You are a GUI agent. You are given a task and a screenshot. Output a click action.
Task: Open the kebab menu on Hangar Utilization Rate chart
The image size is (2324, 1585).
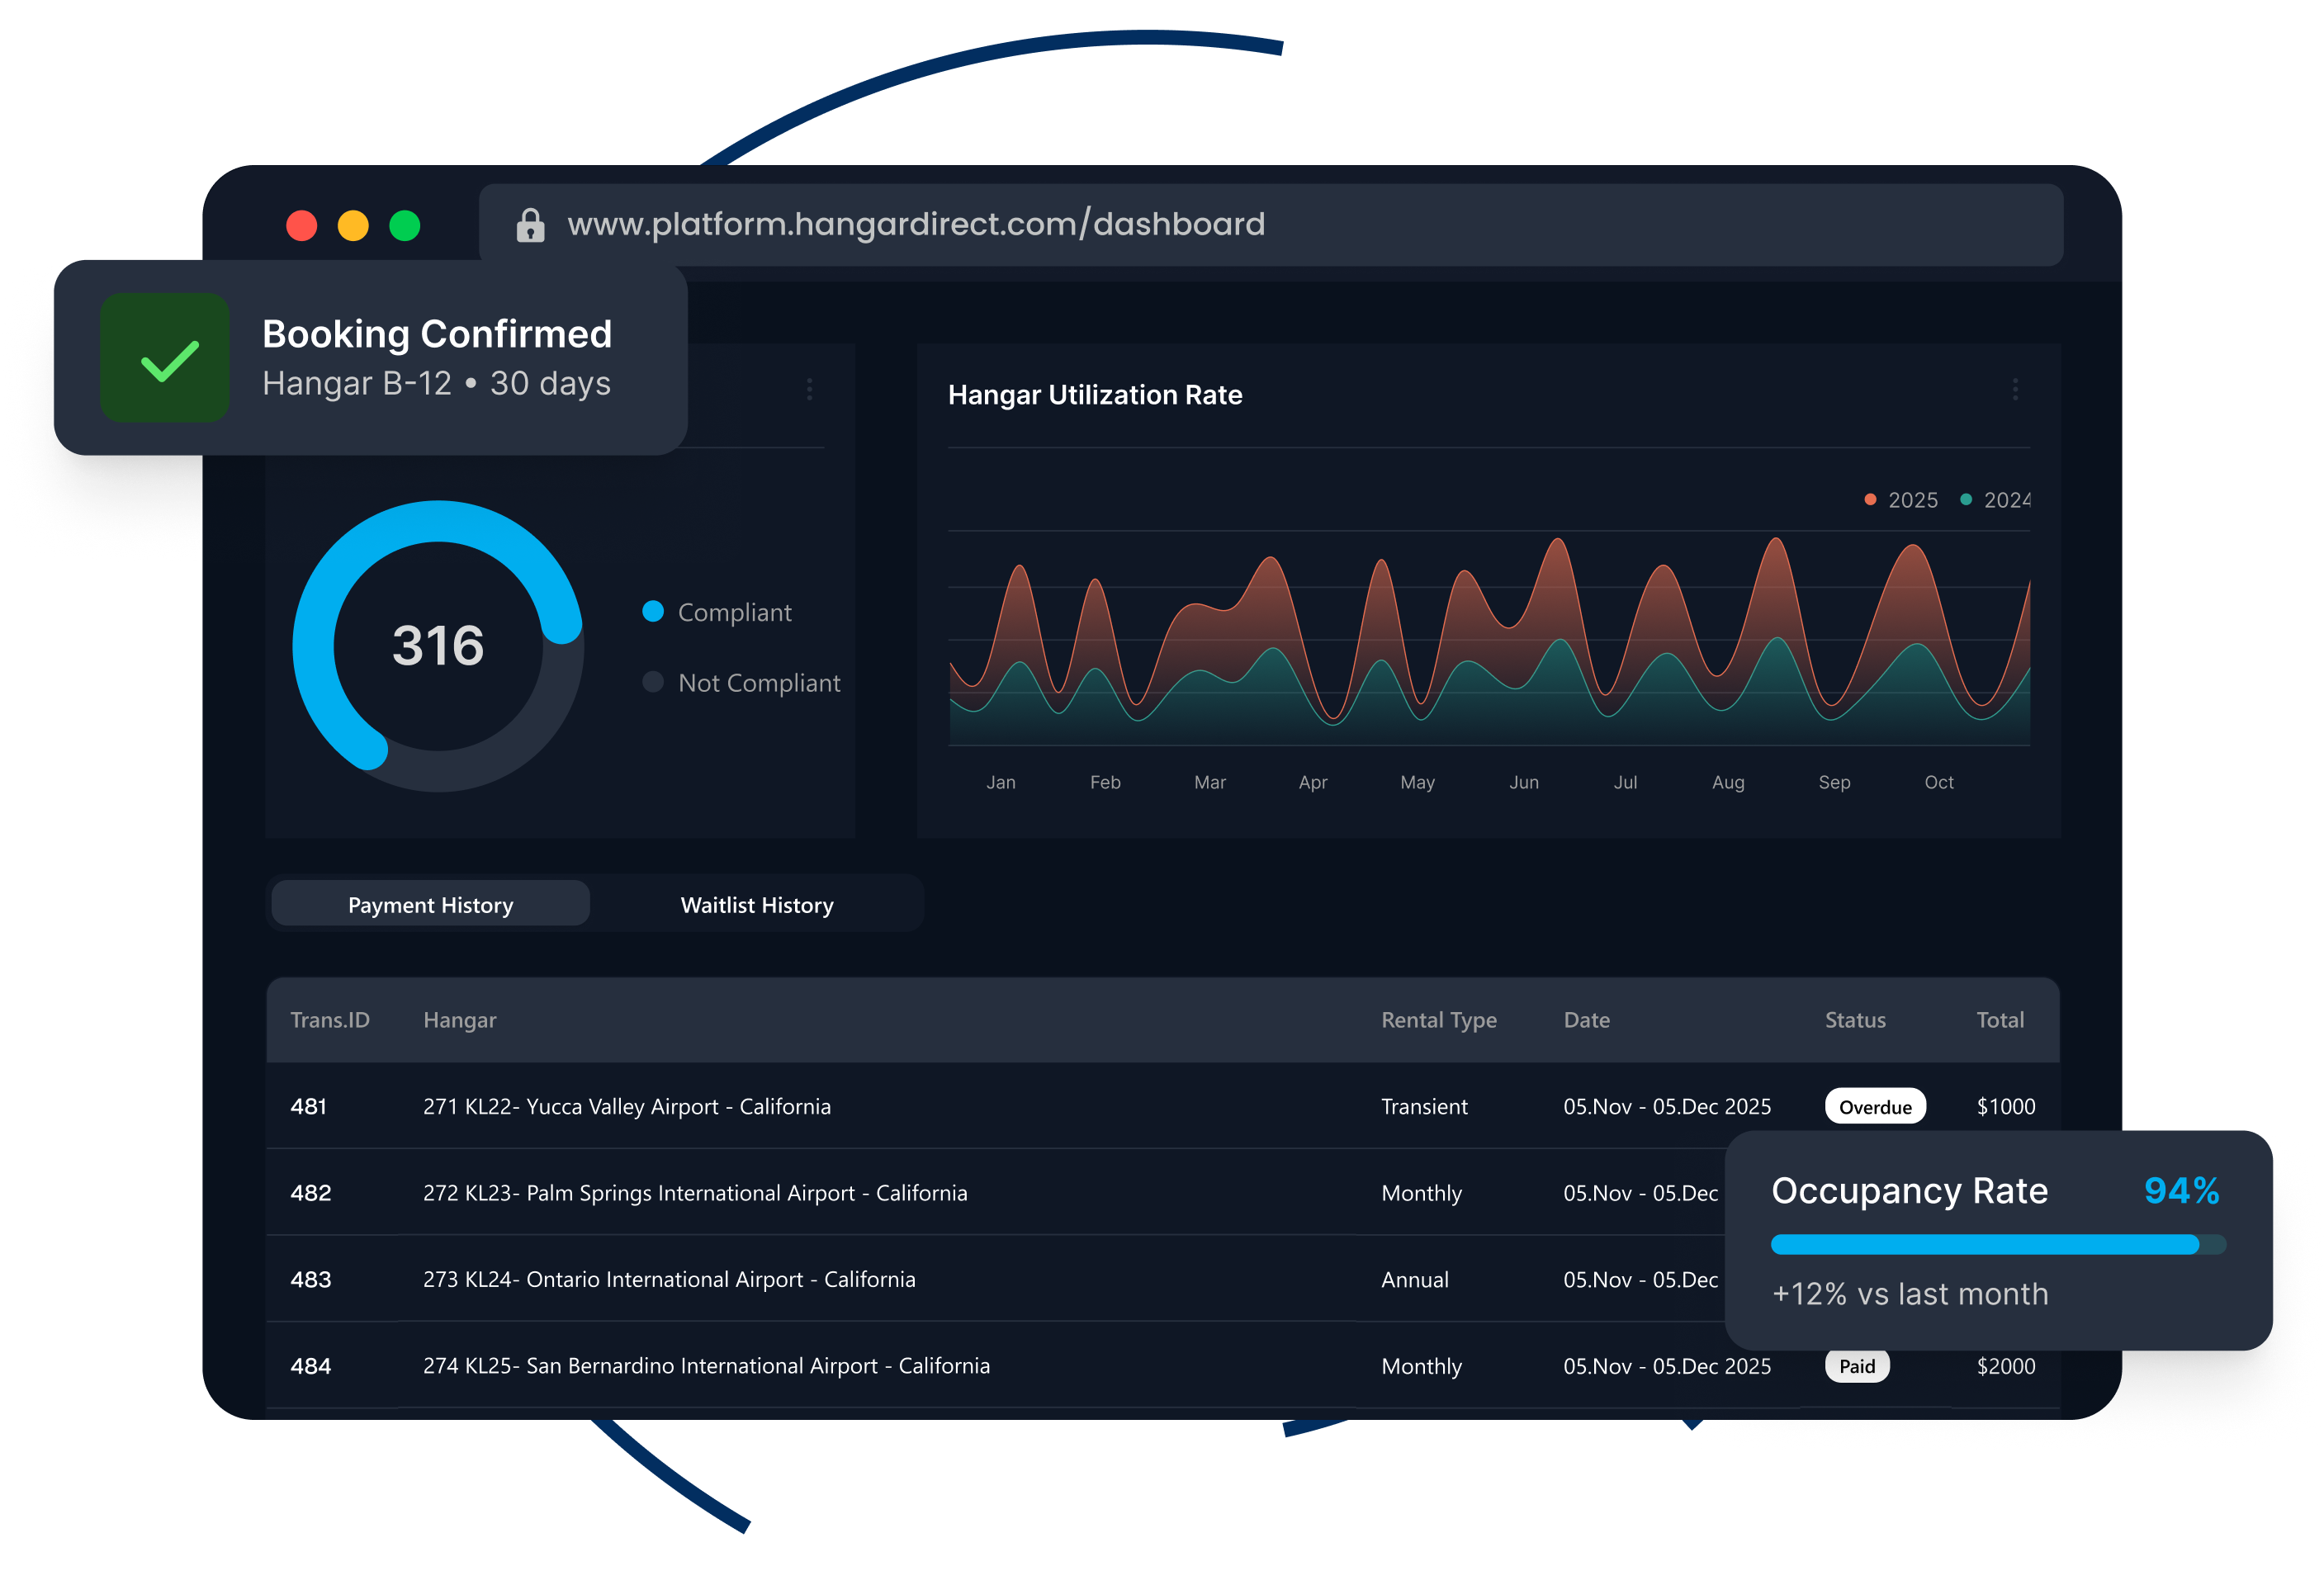click(2018, 390)
